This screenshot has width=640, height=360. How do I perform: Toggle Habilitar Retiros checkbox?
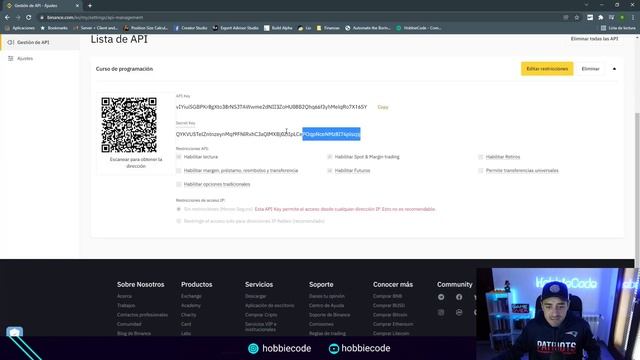481,157
